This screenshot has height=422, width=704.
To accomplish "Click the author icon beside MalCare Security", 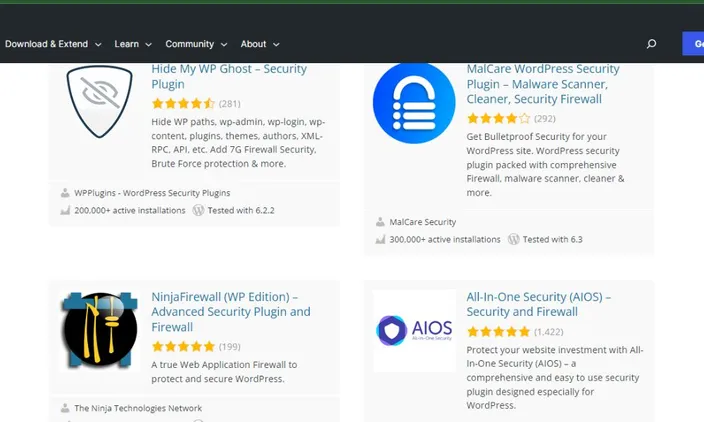I will pos(380,222).
